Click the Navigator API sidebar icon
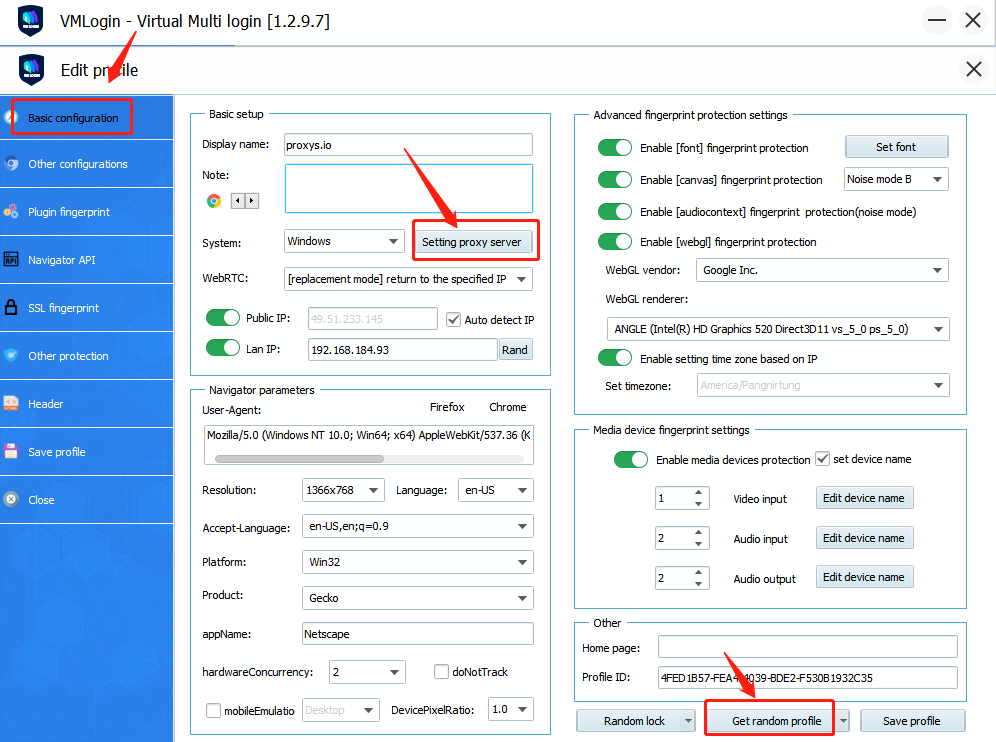 tap(11, 260)
